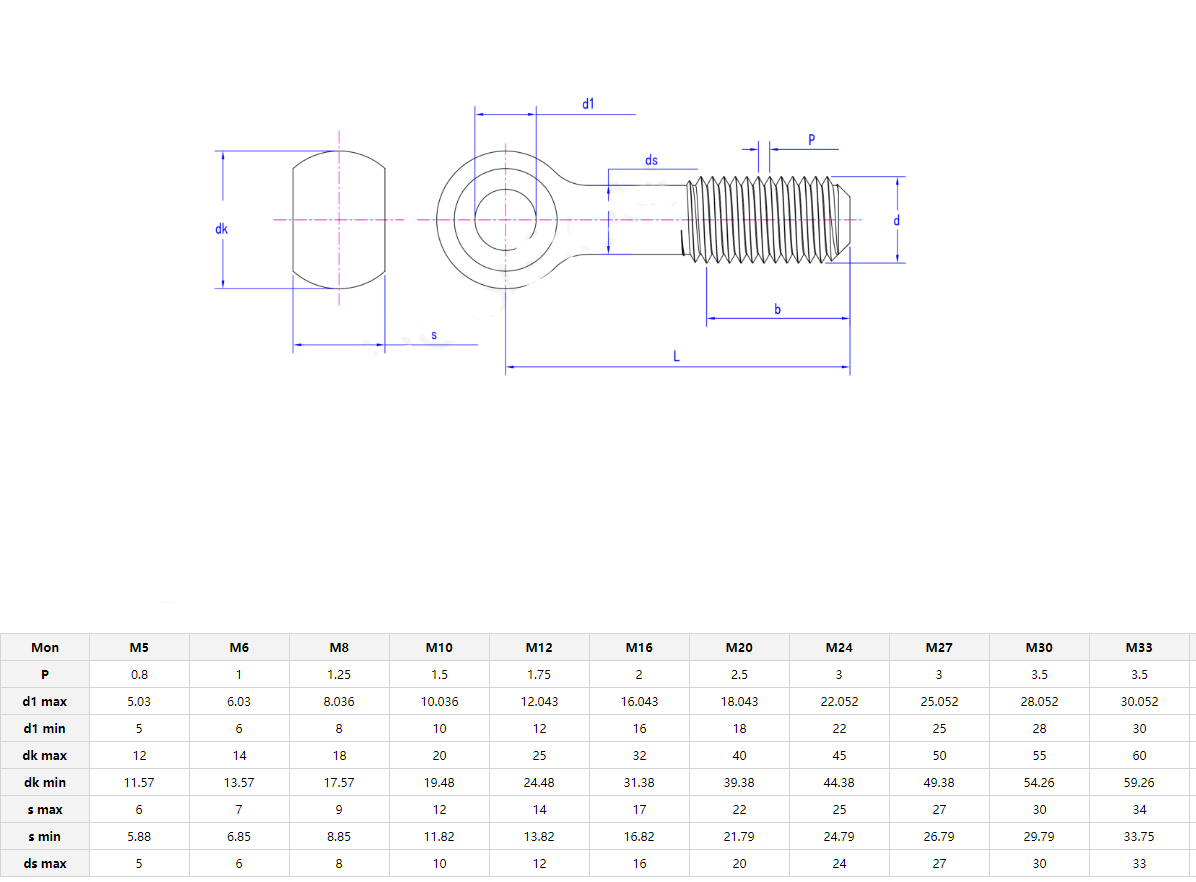
Task: Click the 31.38 cell
Action: (639, 782)
